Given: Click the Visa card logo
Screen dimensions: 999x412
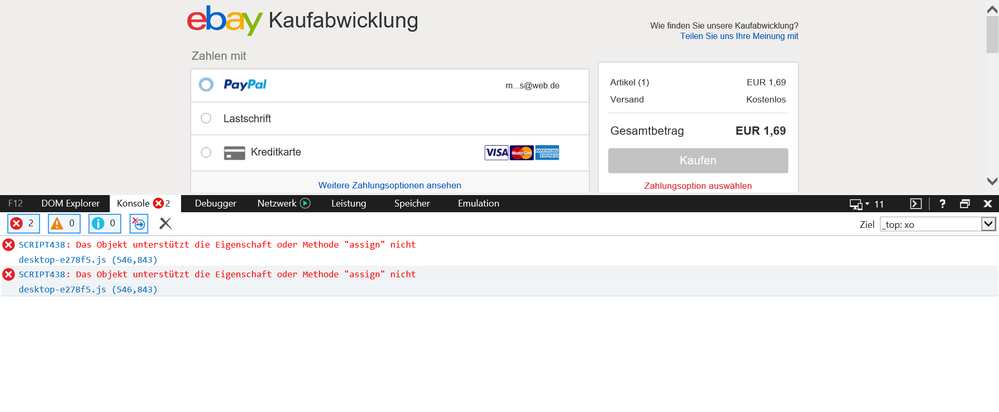Looking at the screenshot, I should click(496, 153).
